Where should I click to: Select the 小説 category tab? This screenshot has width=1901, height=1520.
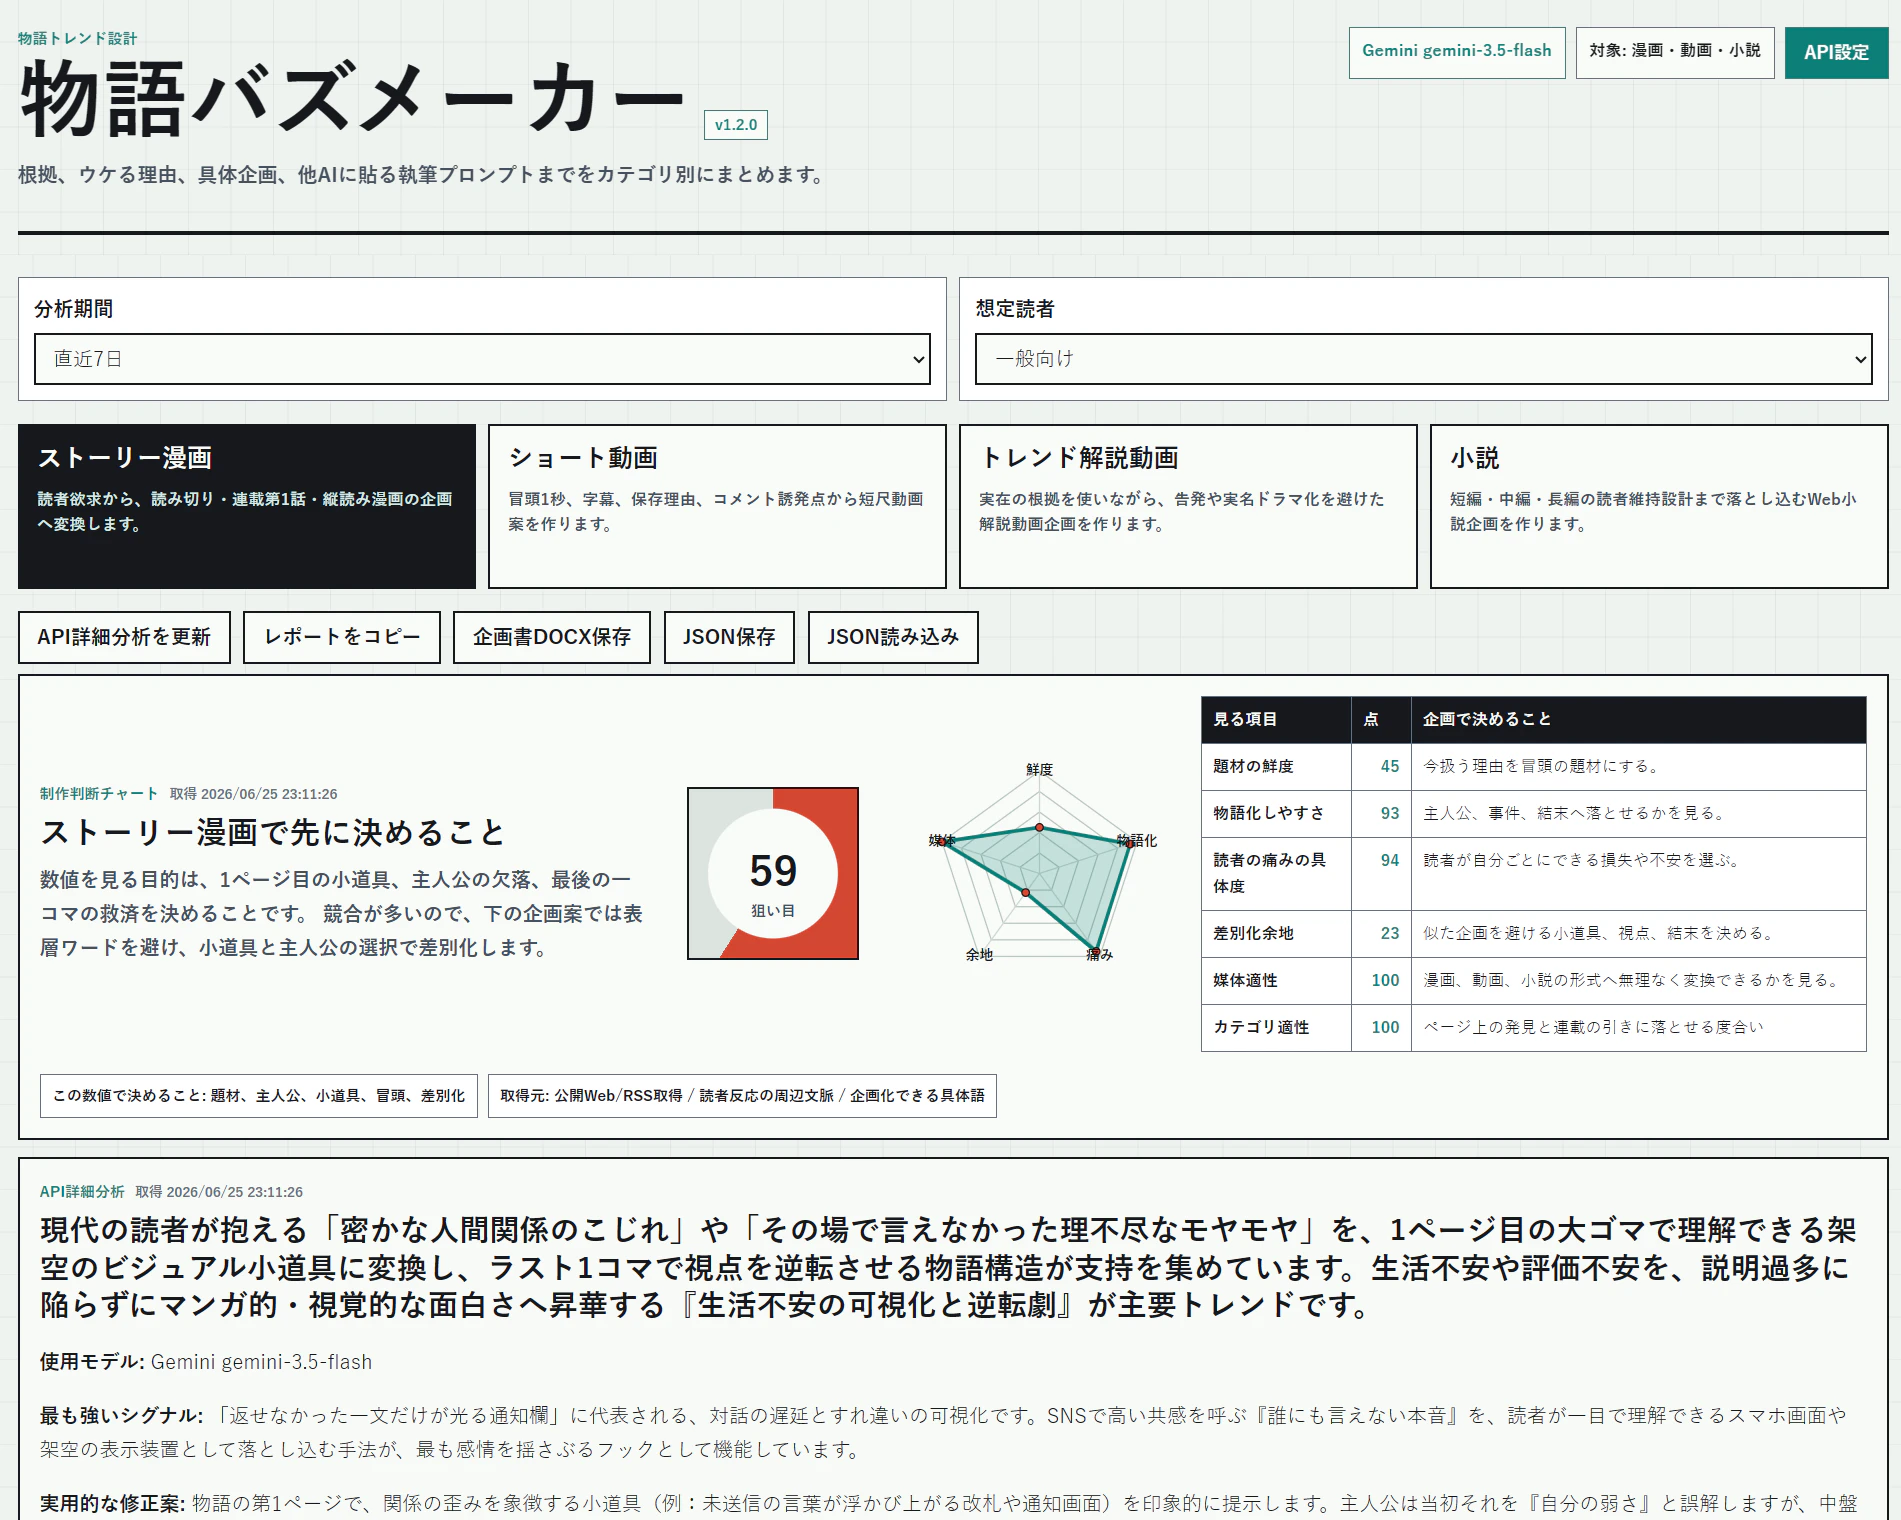tap(1659, 507)
